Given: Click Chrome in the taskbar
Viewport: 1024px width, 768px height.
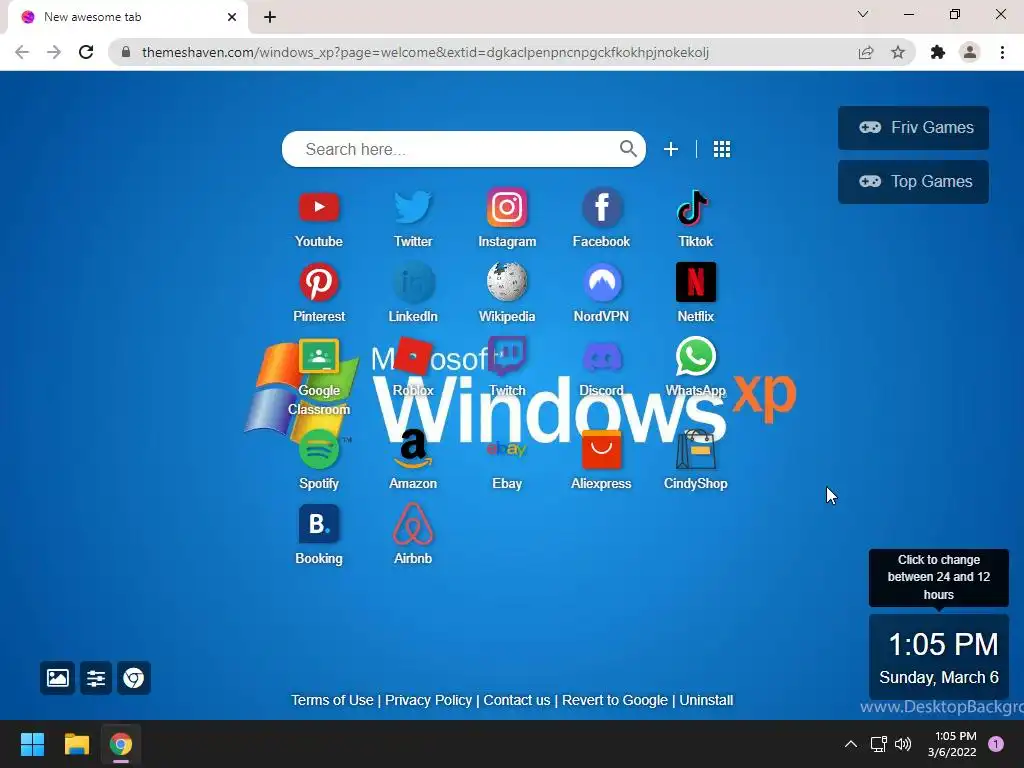Looking at the screenshot, I should tap(121, 744).
